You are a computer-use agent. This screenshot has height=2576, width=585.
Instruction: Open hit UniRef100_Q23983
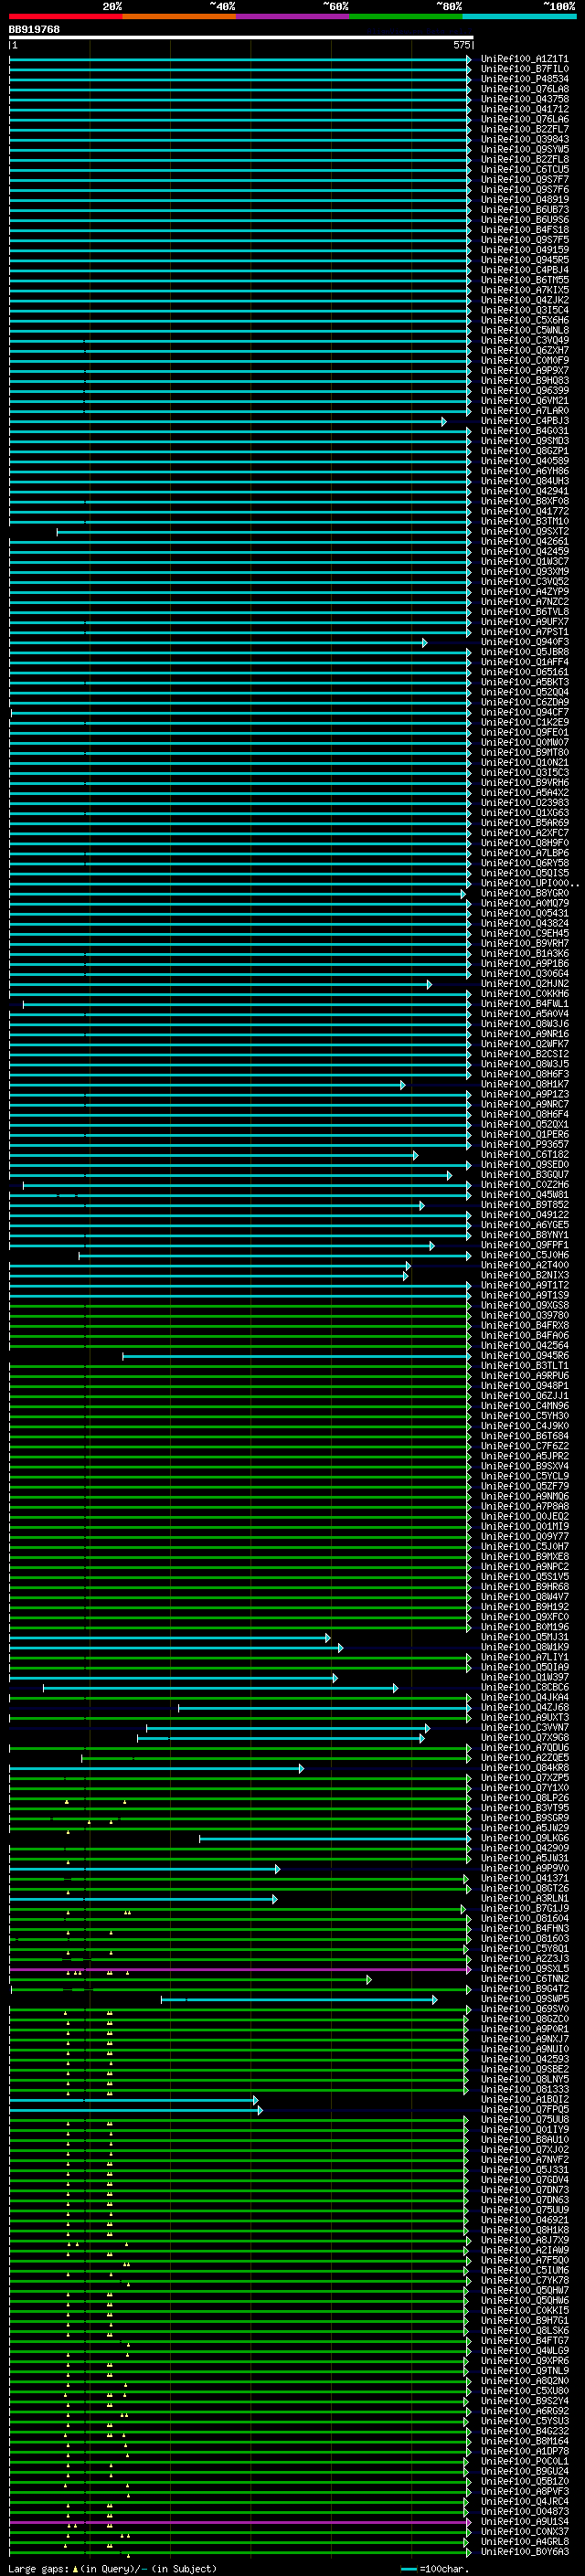pyautogui.click(x=524, y=802)
